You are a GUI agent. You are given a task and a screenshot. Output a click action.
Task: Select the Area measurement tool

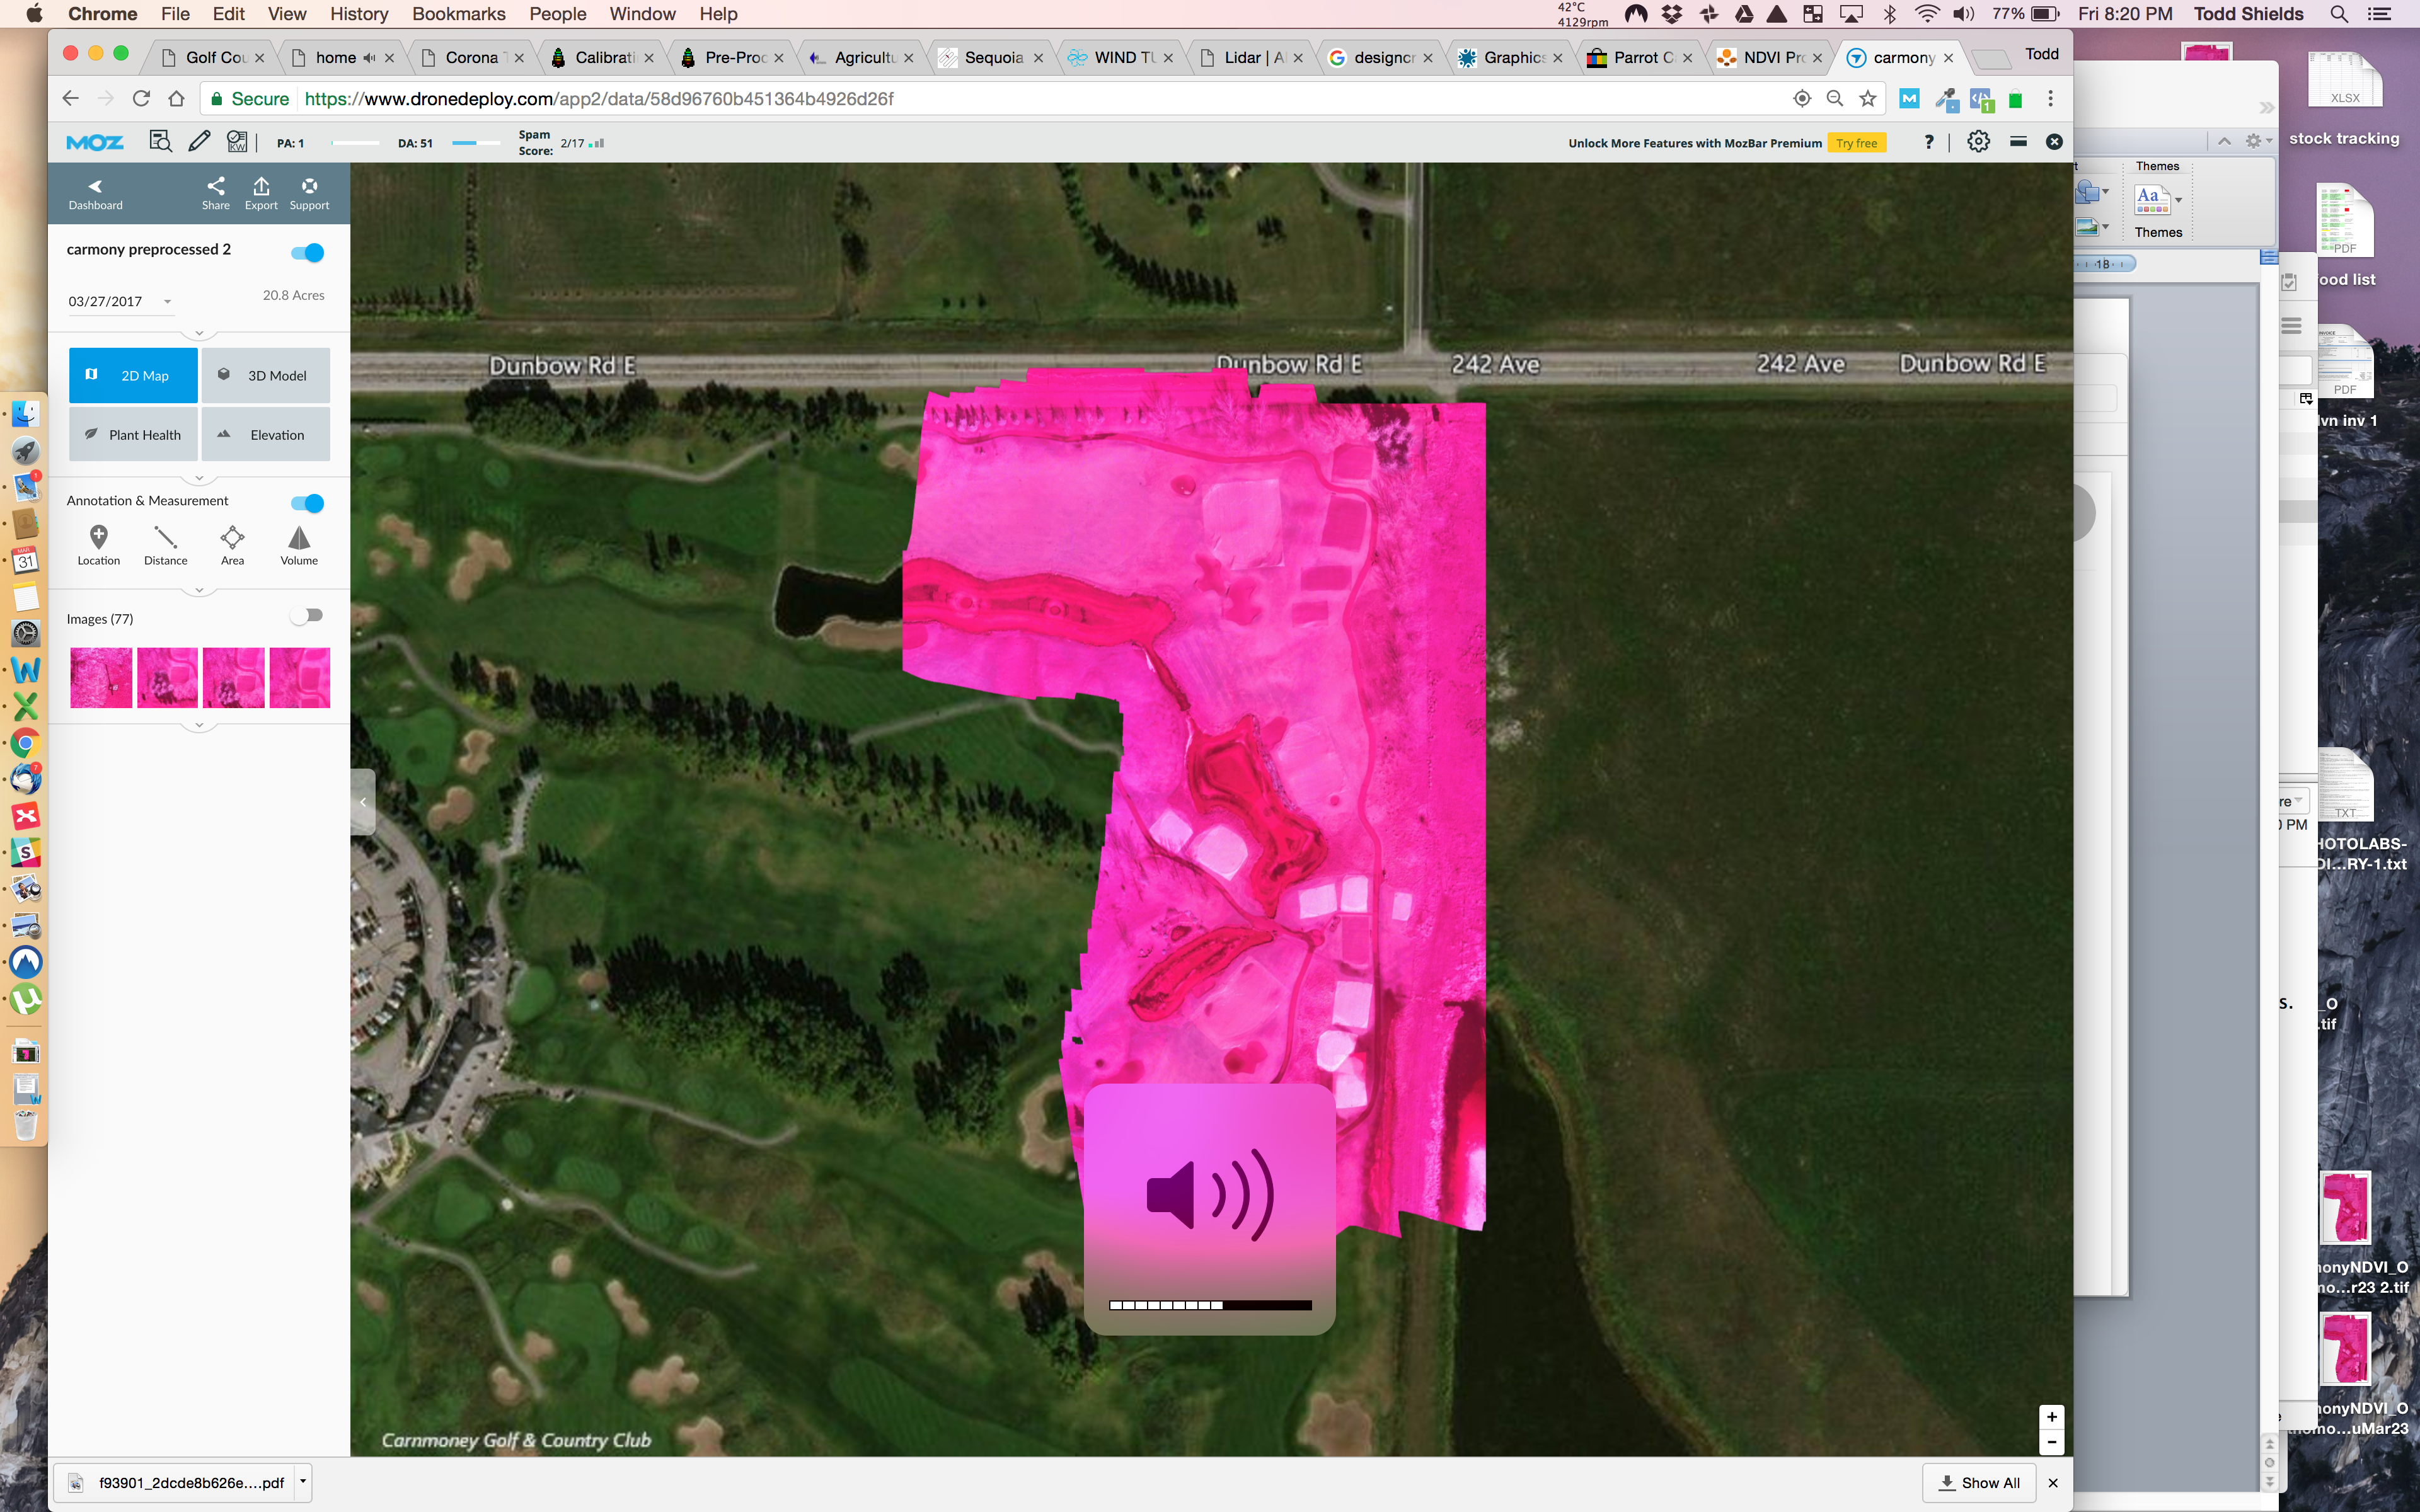(x=232, y=545)
